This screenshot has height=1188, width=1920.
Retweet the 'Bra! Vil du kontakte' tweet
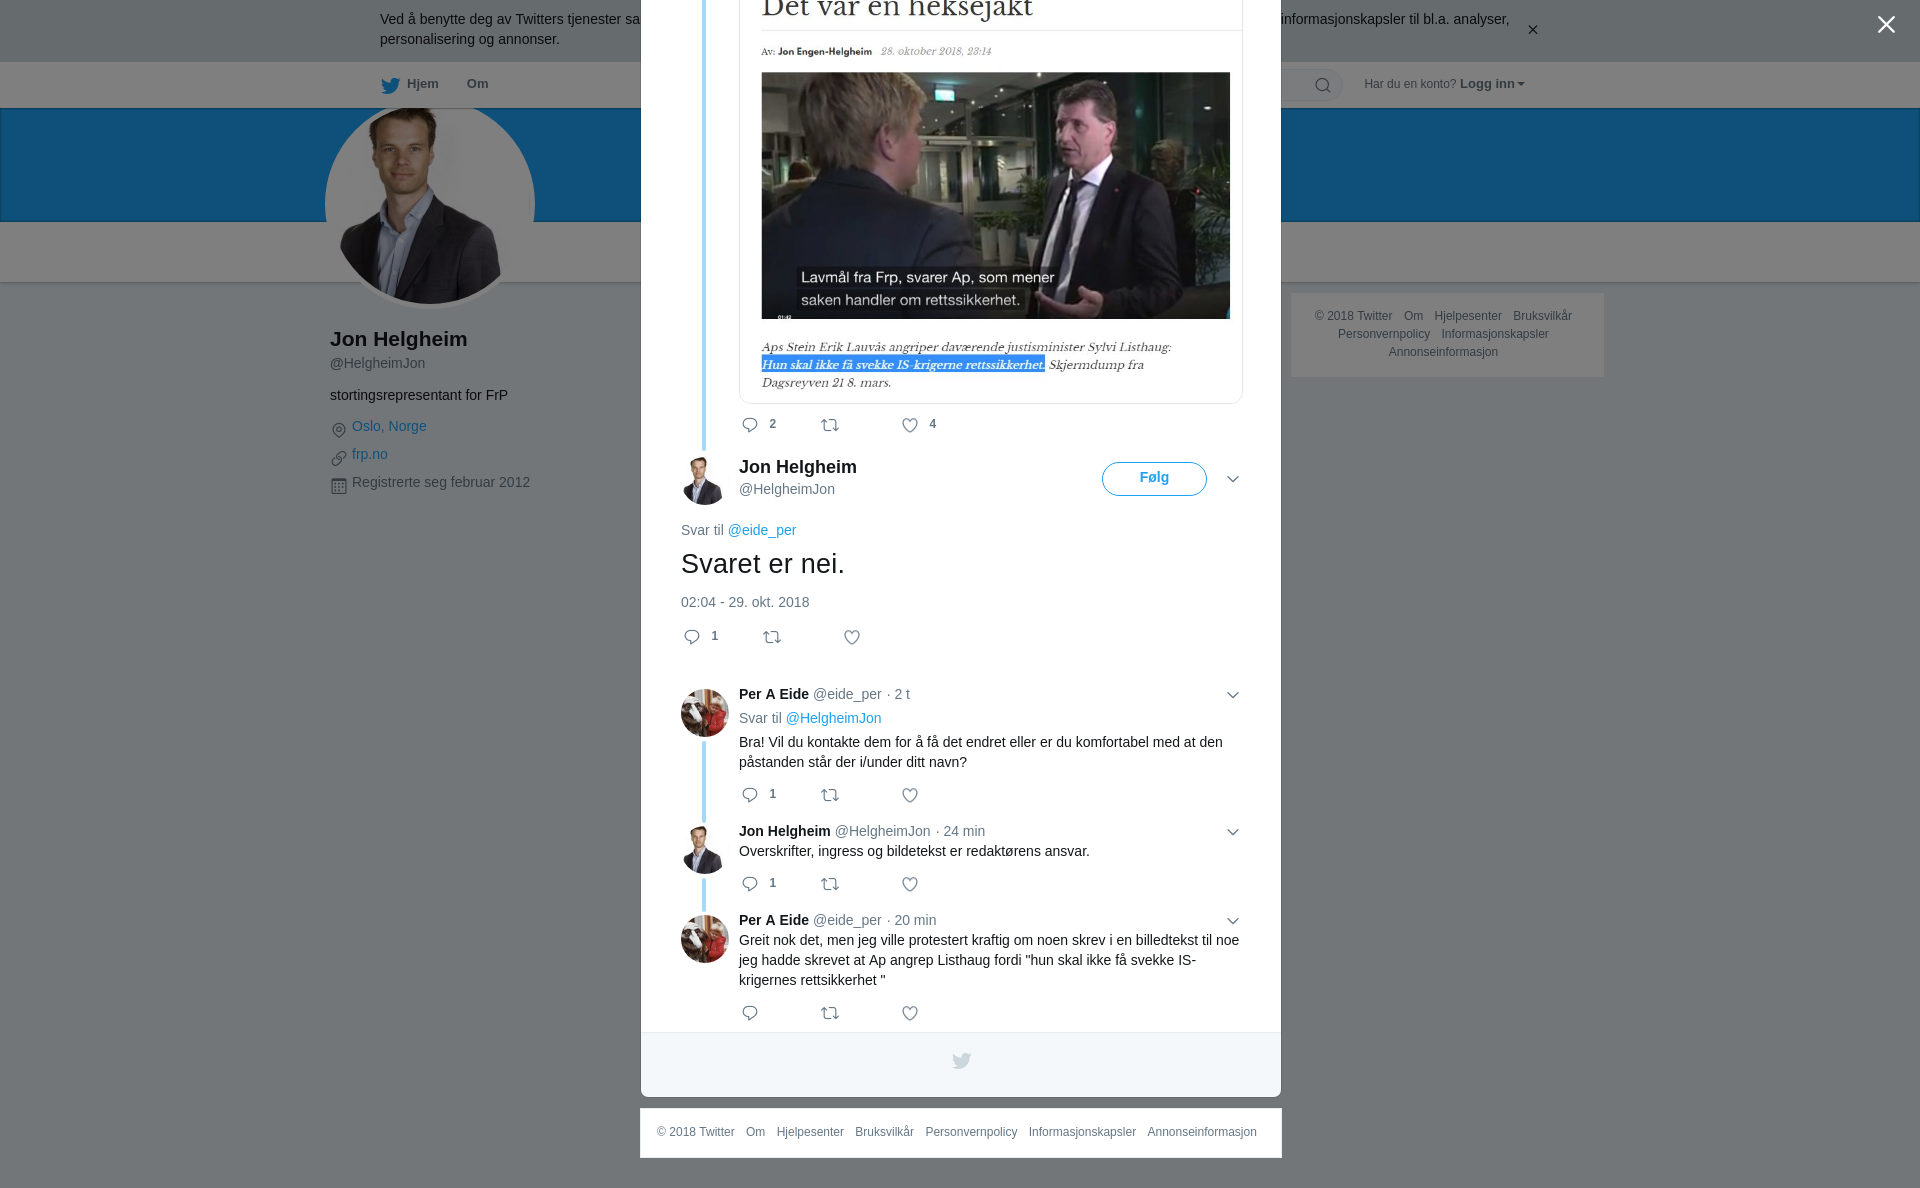tap(830, 796)
